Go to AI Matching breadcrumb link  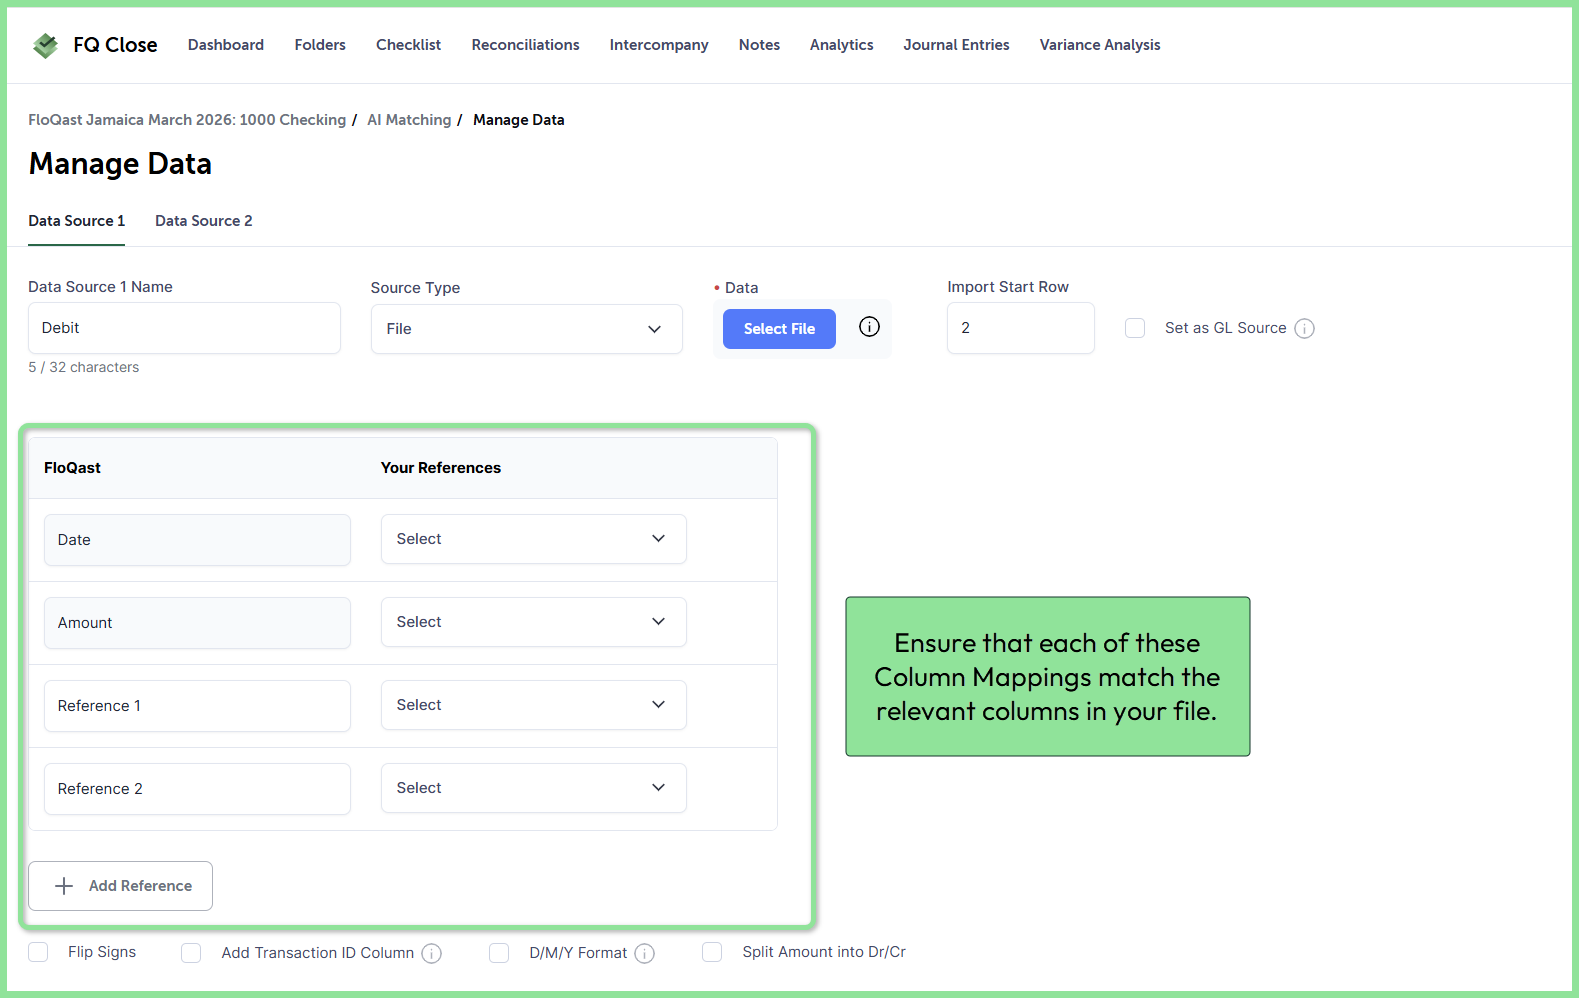coord(409,120)
